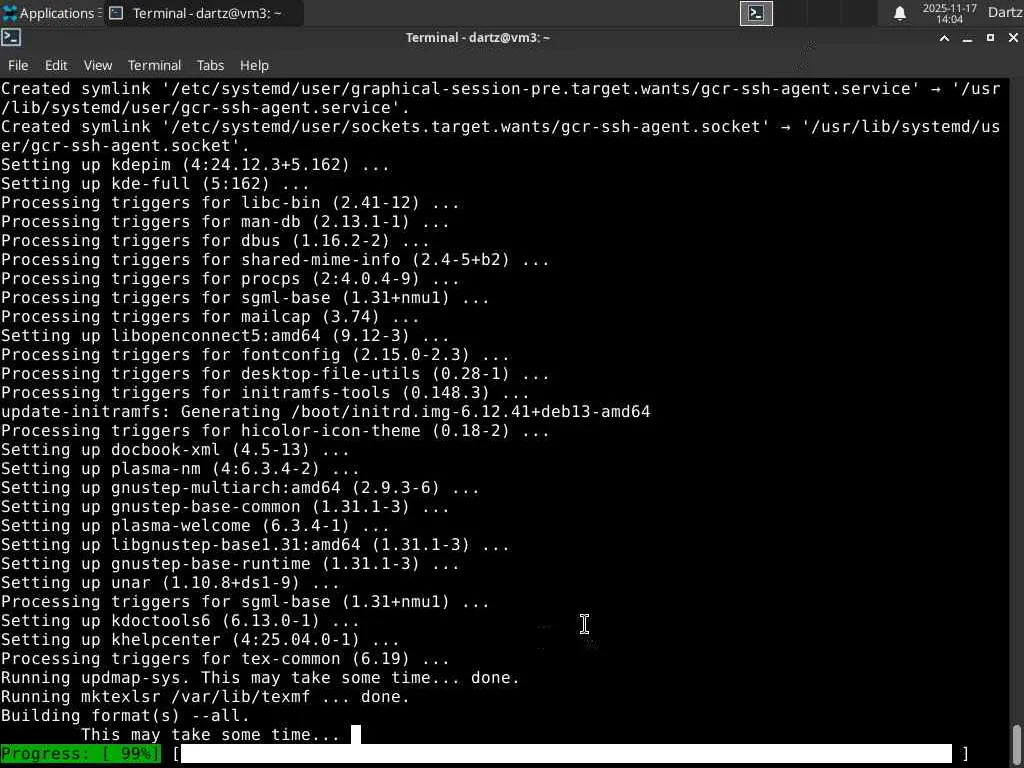Viewport: 1024px width, 768px height.
Task: Click the terminal cursor after 'This may take some time...'
Action: coord(356,735)
